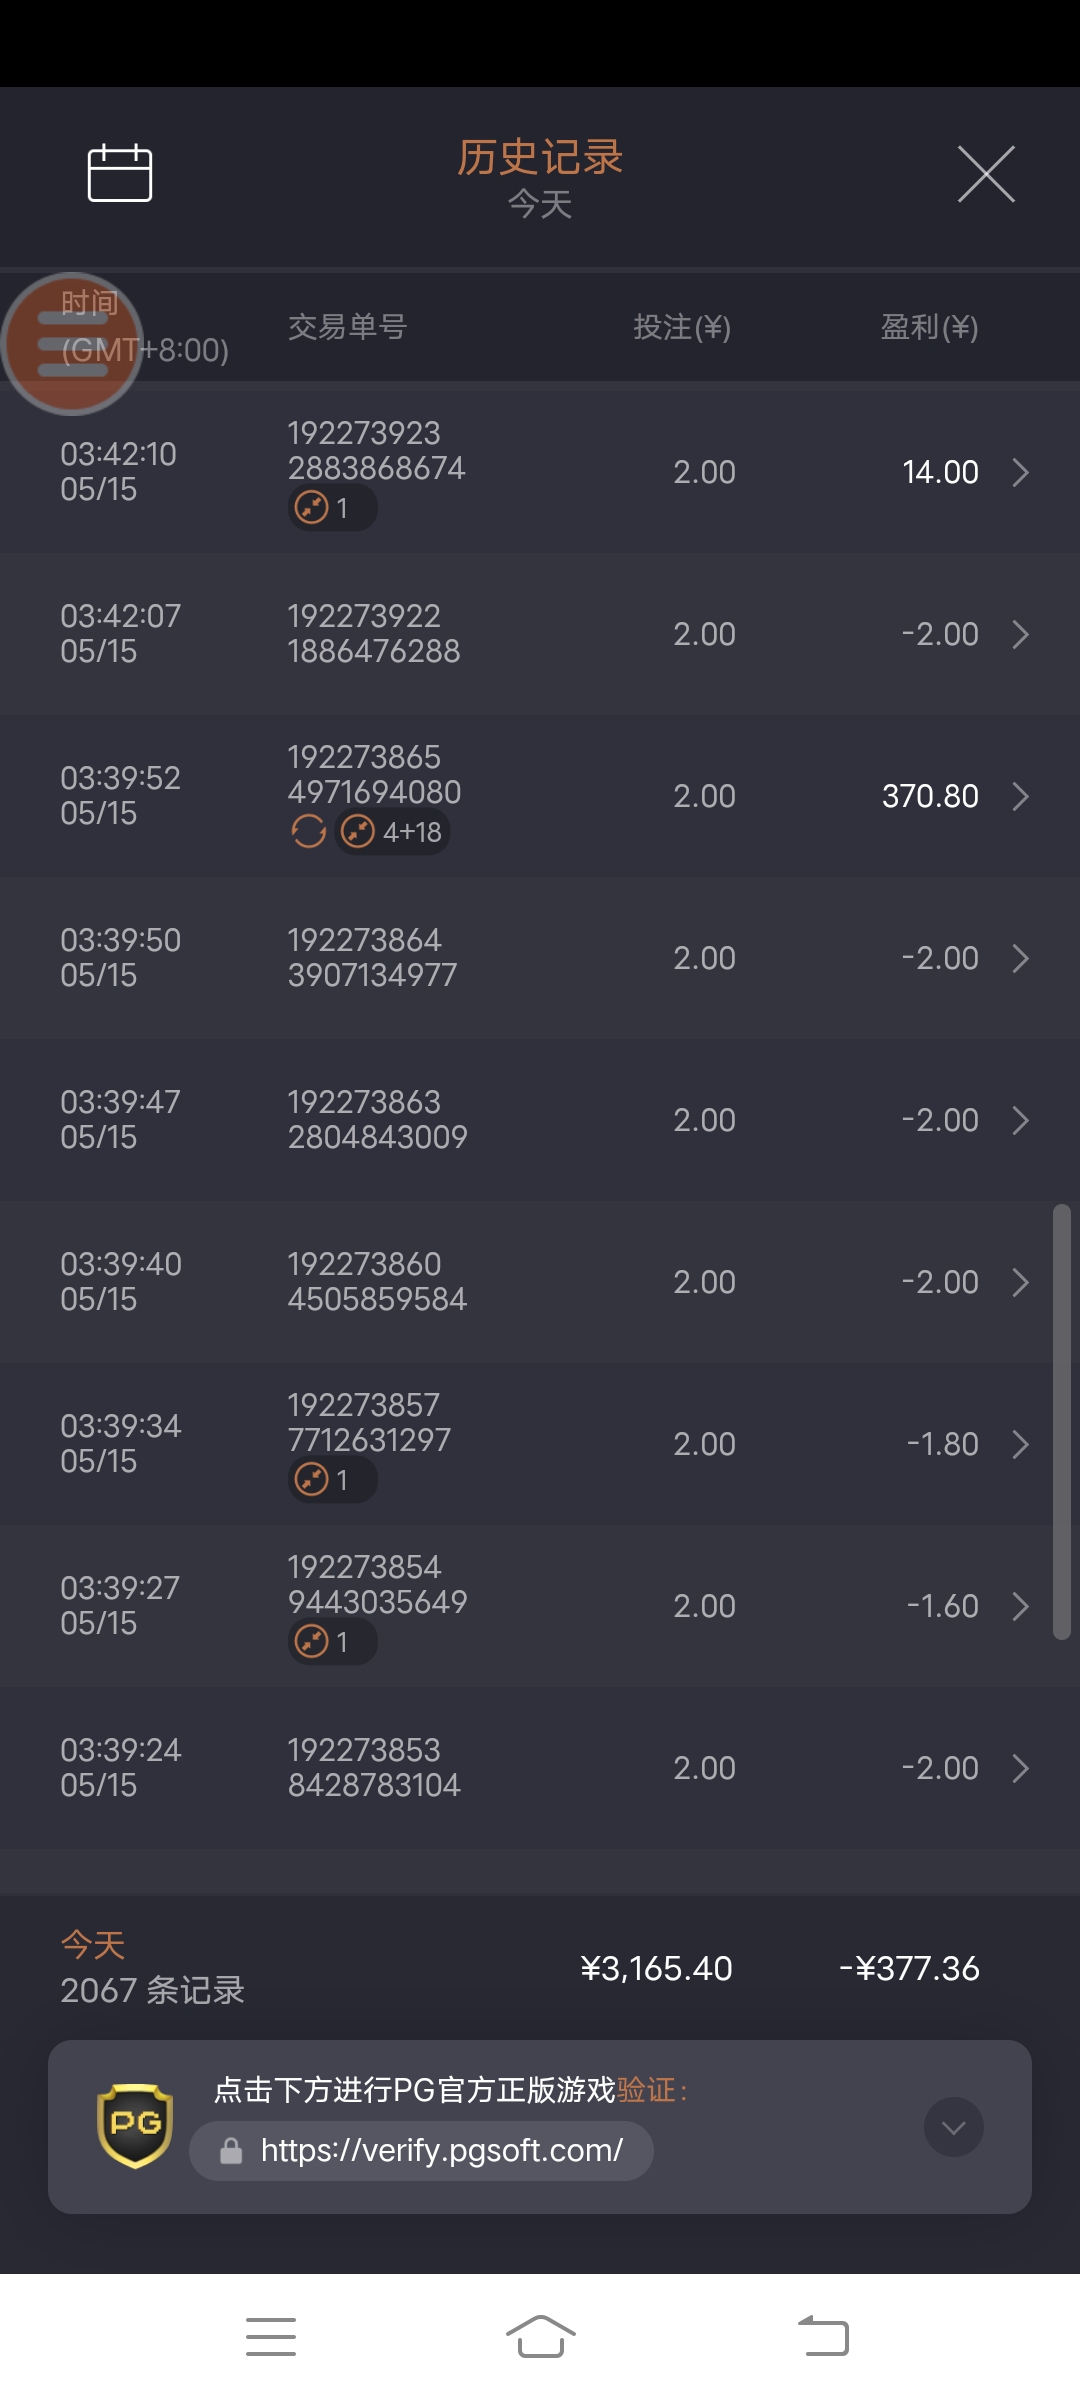
Task: Collapse the PG verification banner chevron
Action: point(953,2127)
